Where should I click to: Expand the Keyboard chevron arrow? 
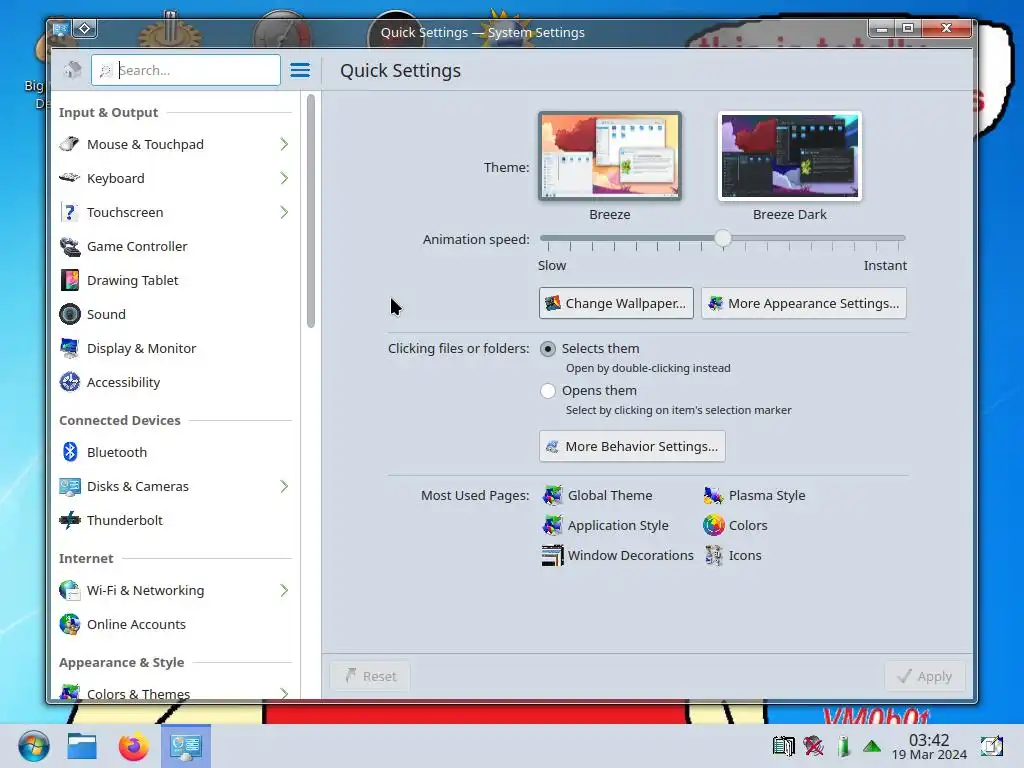[284, 178]
